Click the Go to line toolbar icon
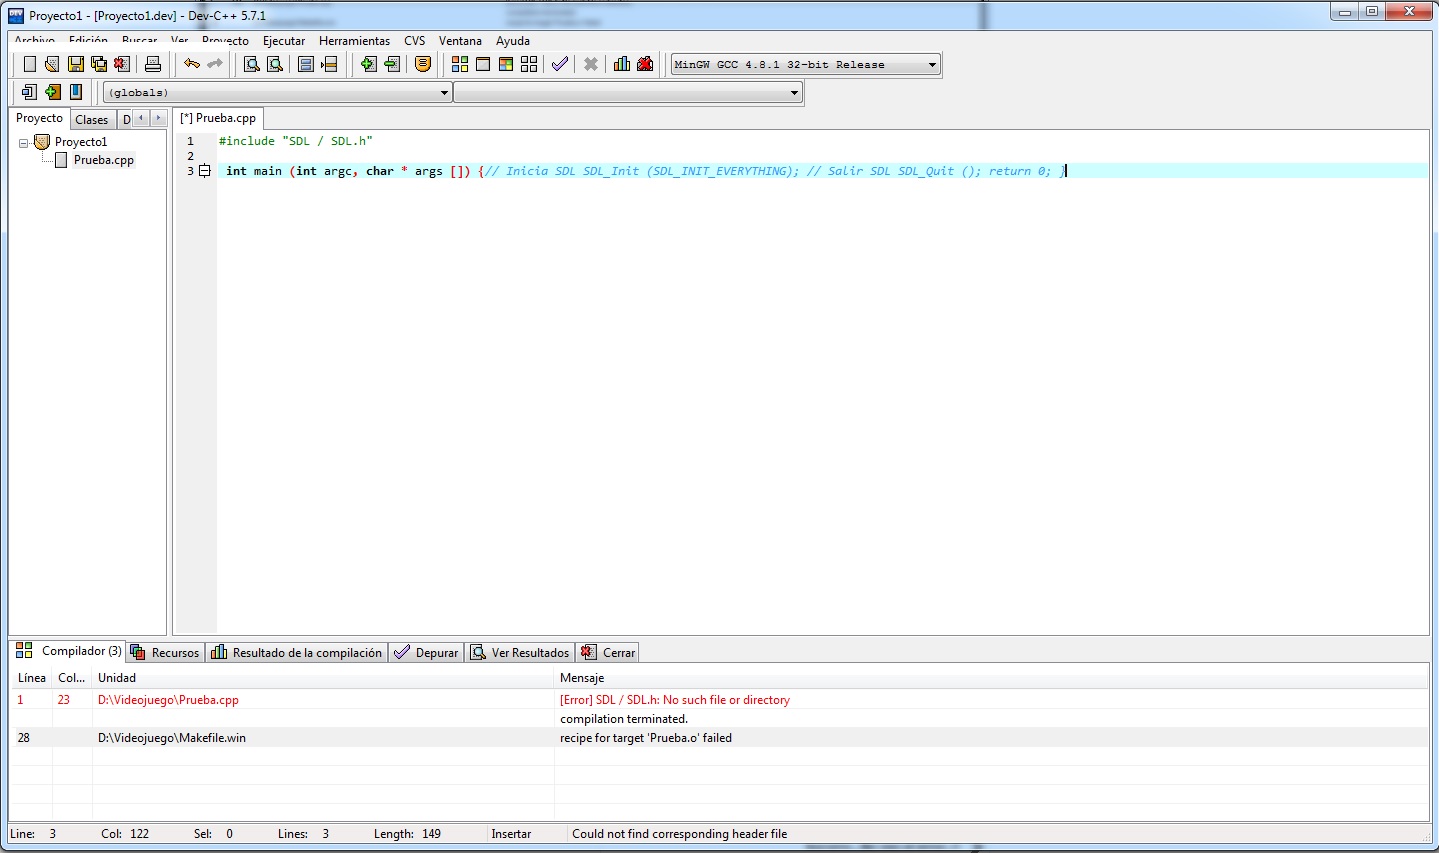The height and width of the screenshot is (853, 1439). [329, 64]
